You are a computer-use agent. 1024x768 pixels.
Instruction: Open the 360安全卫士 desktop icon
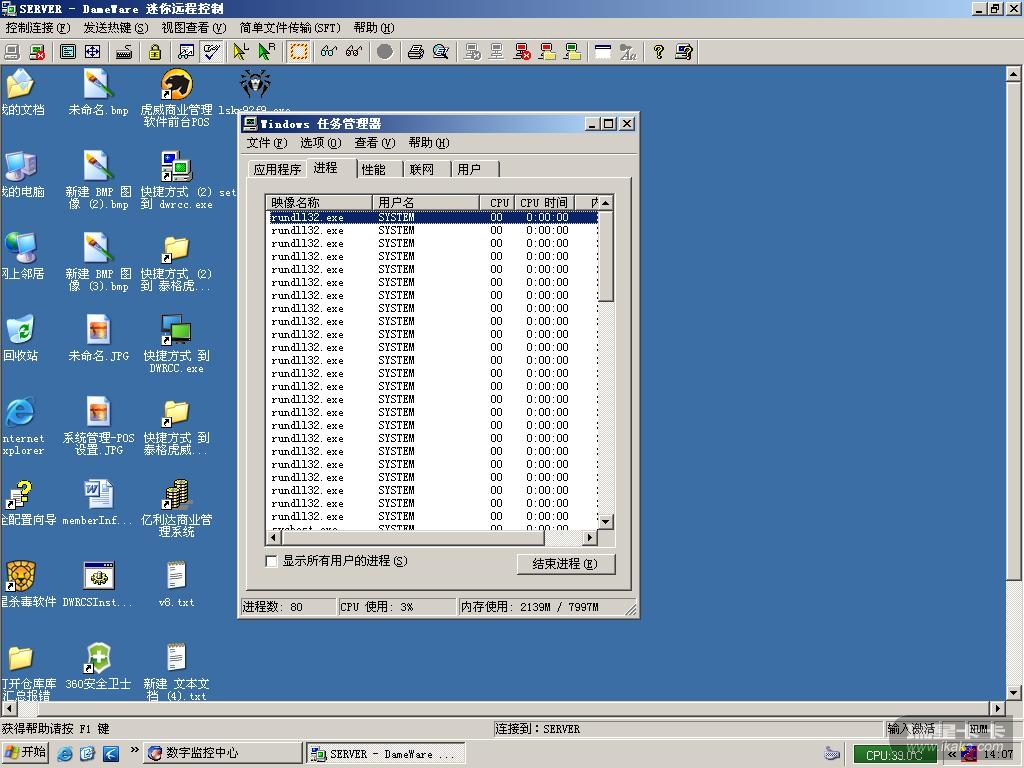tap(98, 658)
